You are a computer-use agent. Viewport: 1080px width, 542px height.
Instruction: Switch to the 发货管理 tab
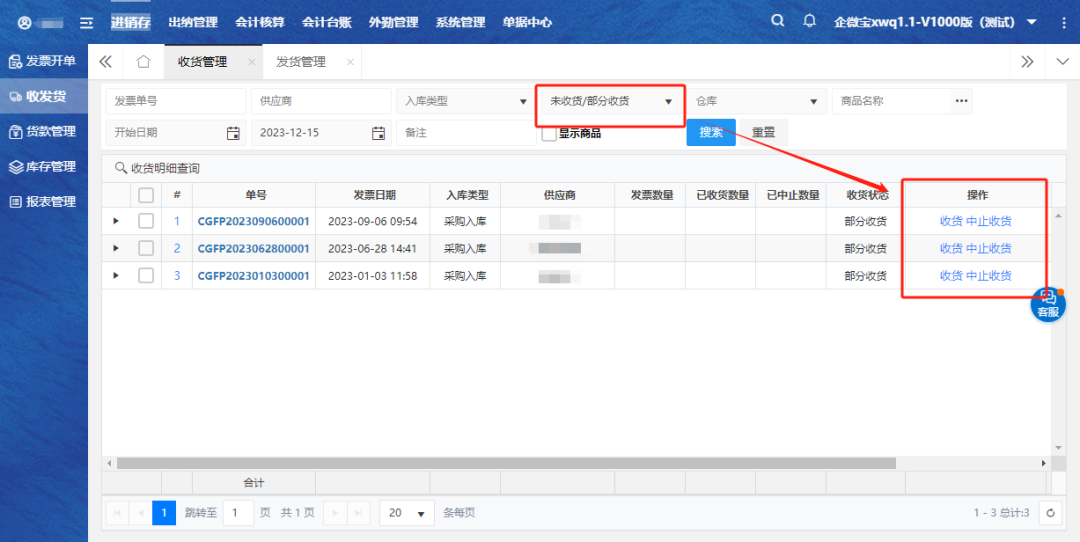pyautogui.click(x=301, y=62)
